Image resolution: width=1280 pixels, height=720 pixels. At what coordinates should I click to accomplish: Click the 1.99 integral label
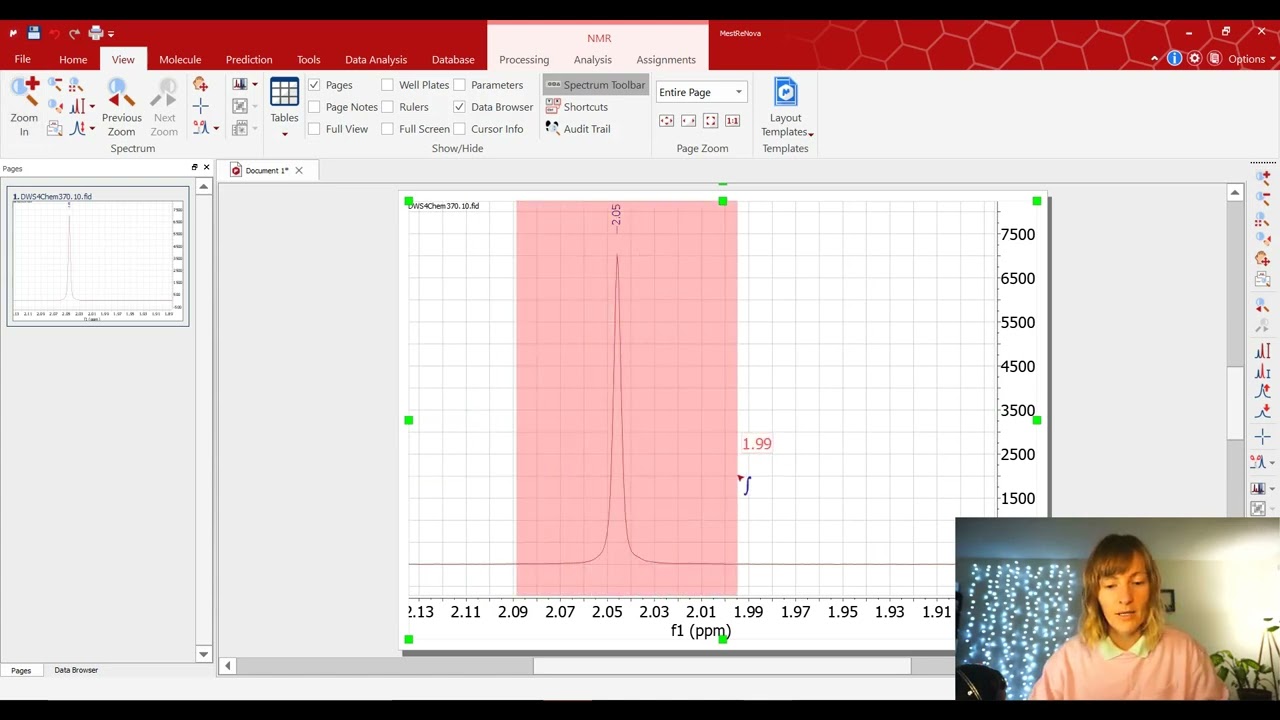pos(757,444)
